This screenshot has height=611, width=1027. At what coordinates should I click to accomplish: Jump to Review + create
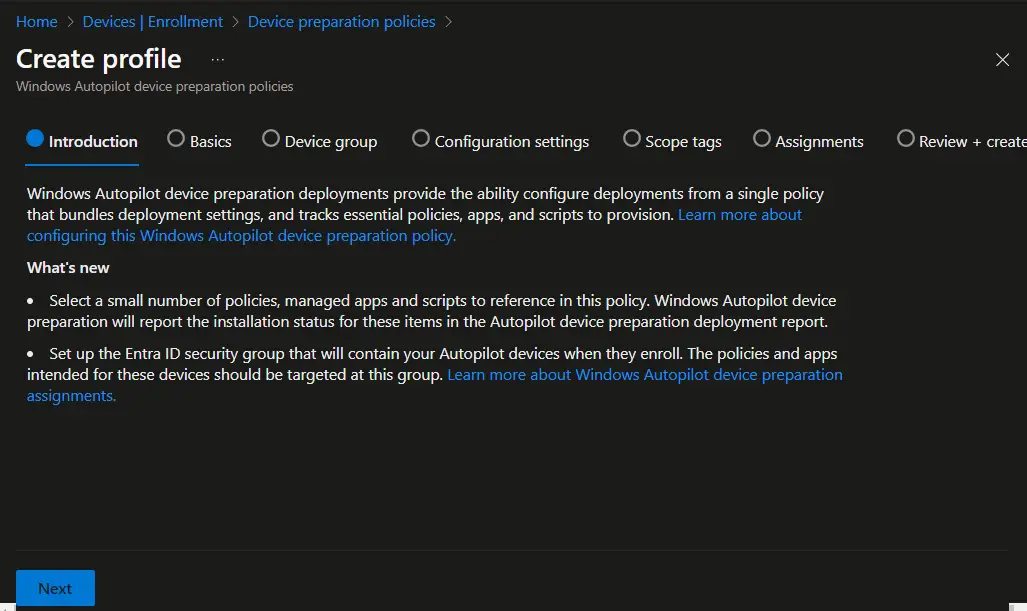[x=967, y=141]
